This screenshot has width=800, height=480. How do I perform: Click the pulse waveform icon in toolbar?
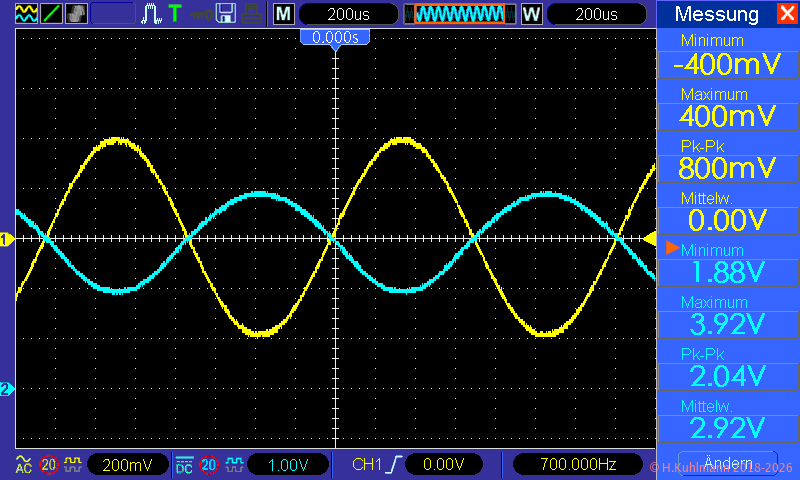(151, 14)
